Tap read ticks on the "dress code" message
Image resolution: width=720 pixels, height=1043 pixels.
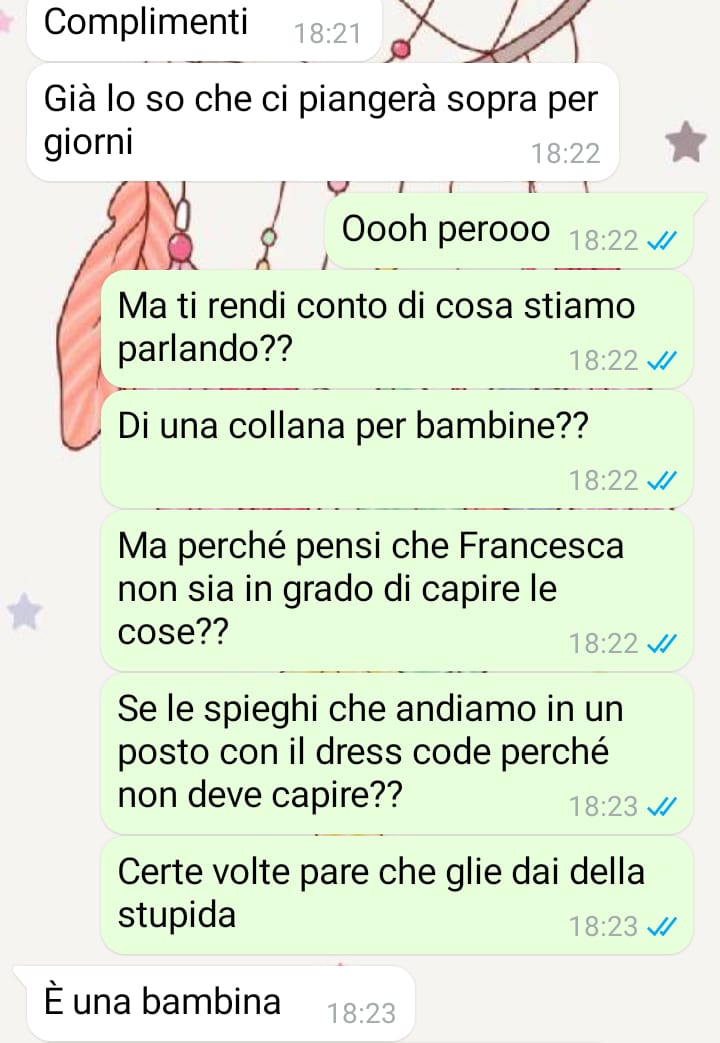662,806
